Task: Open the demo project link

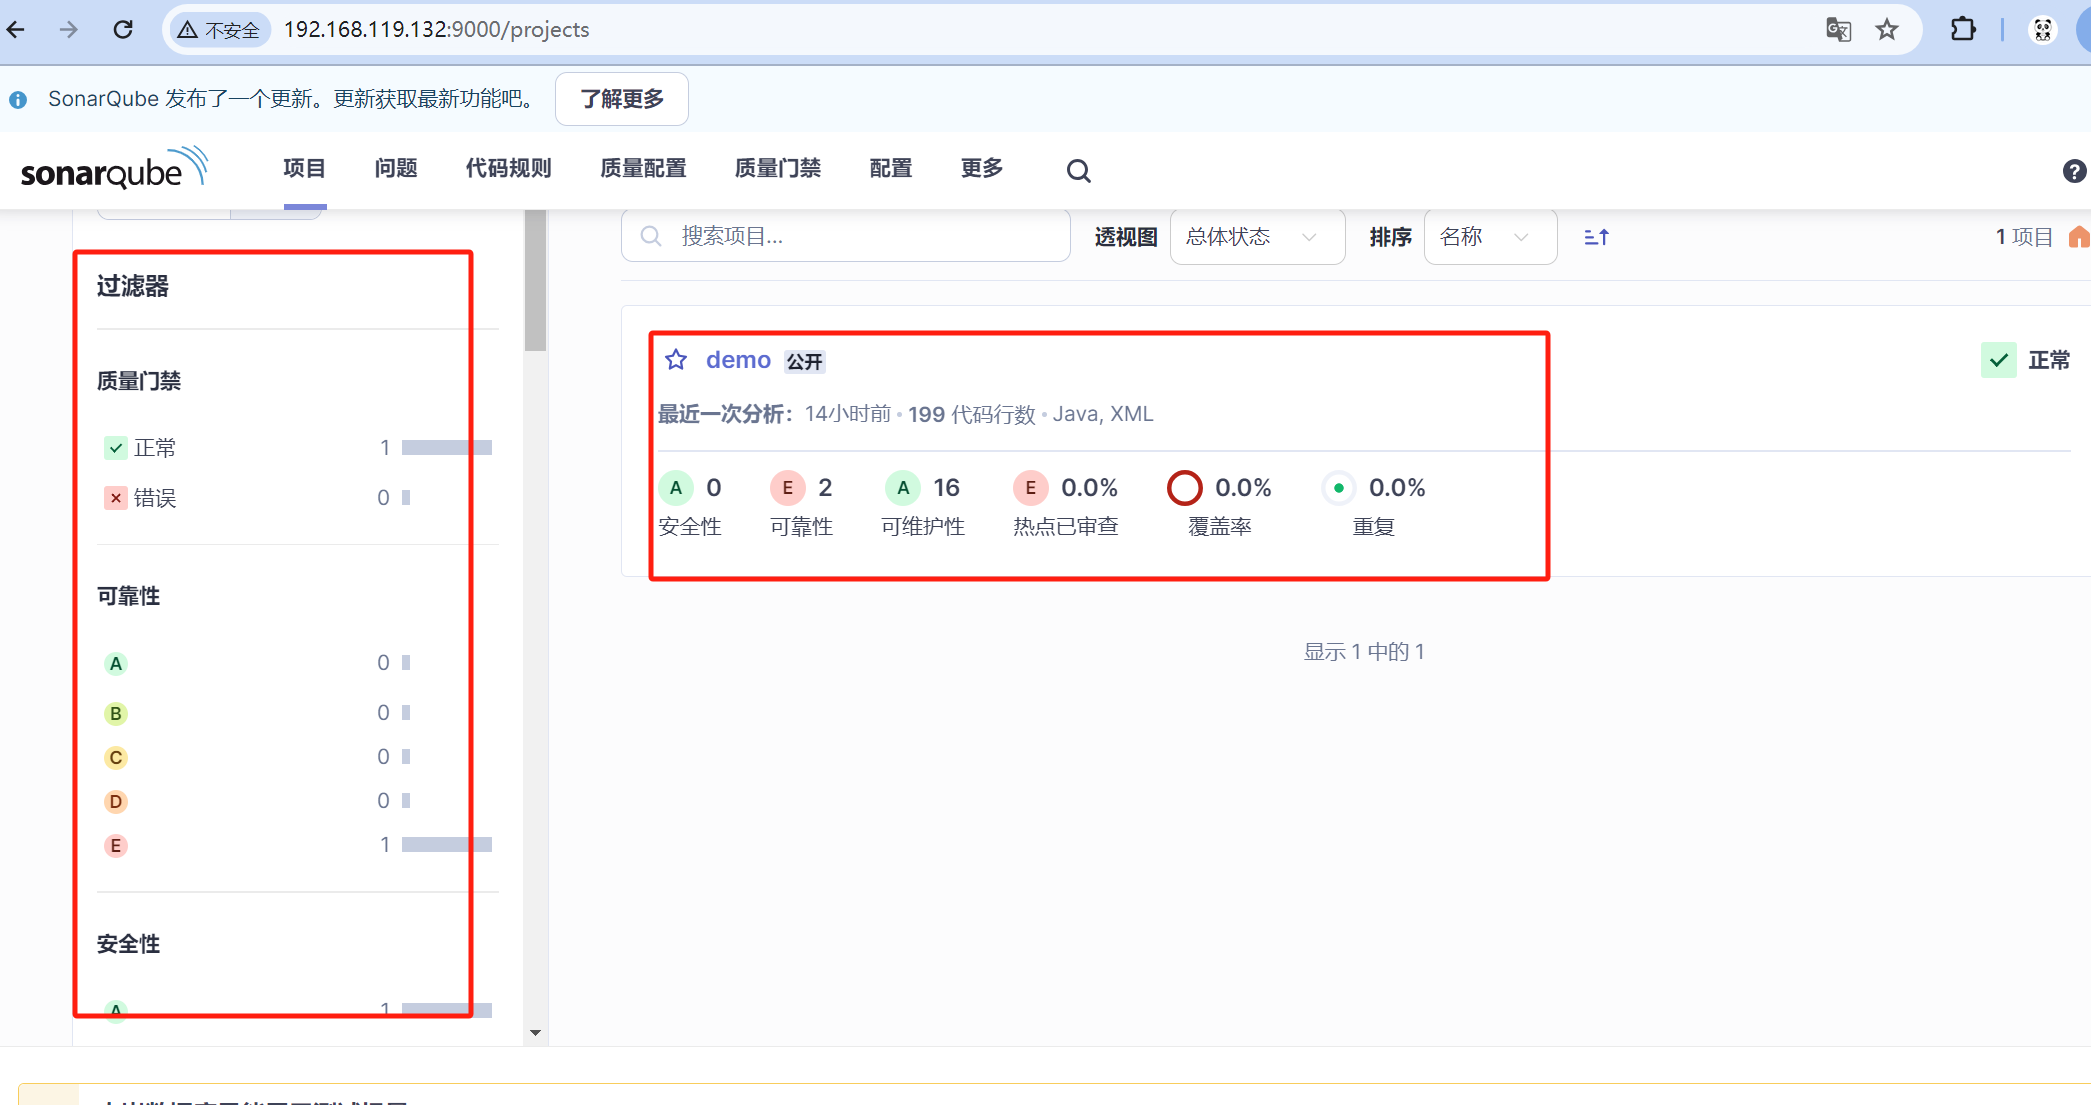Action: 738,360
